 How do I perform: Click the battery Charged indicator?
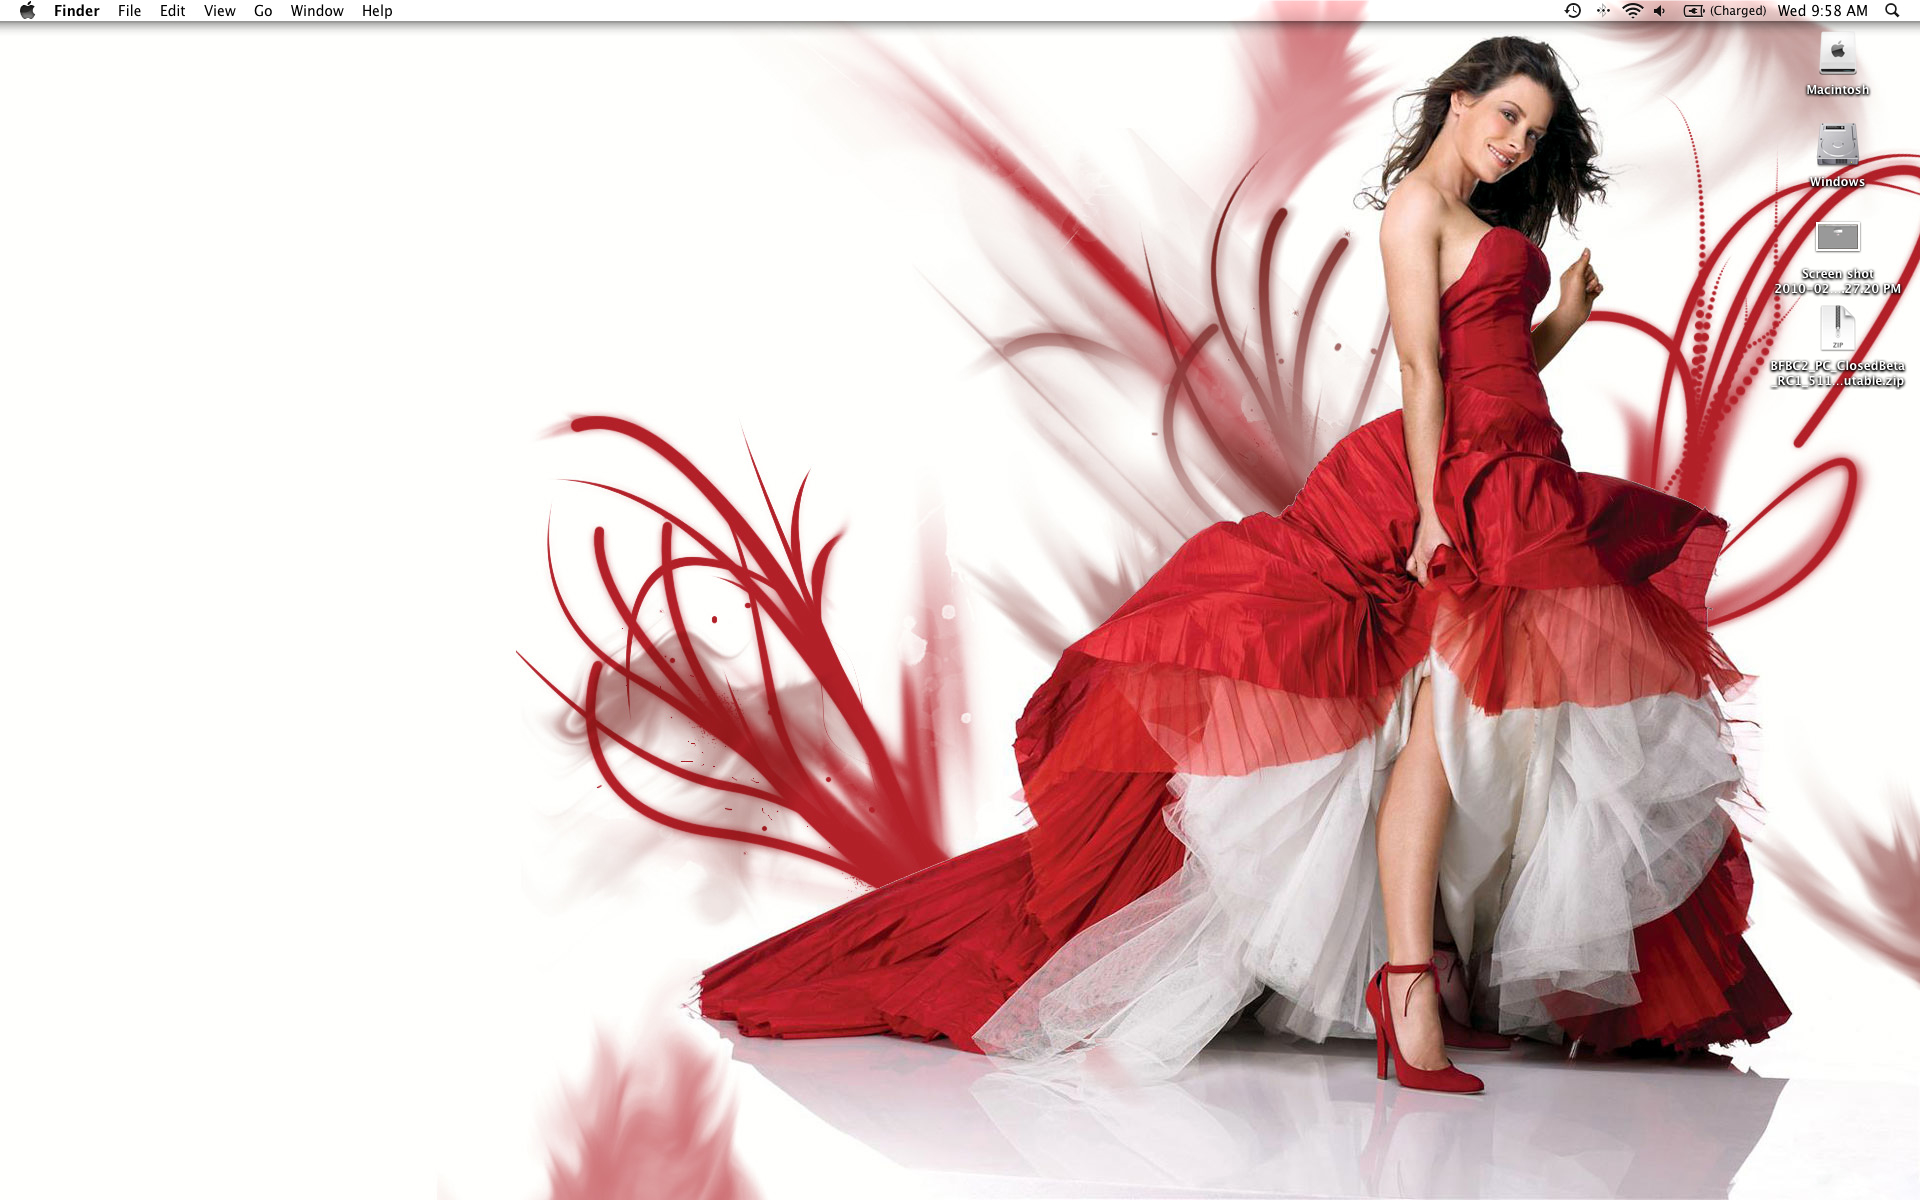click(1725, 11)
